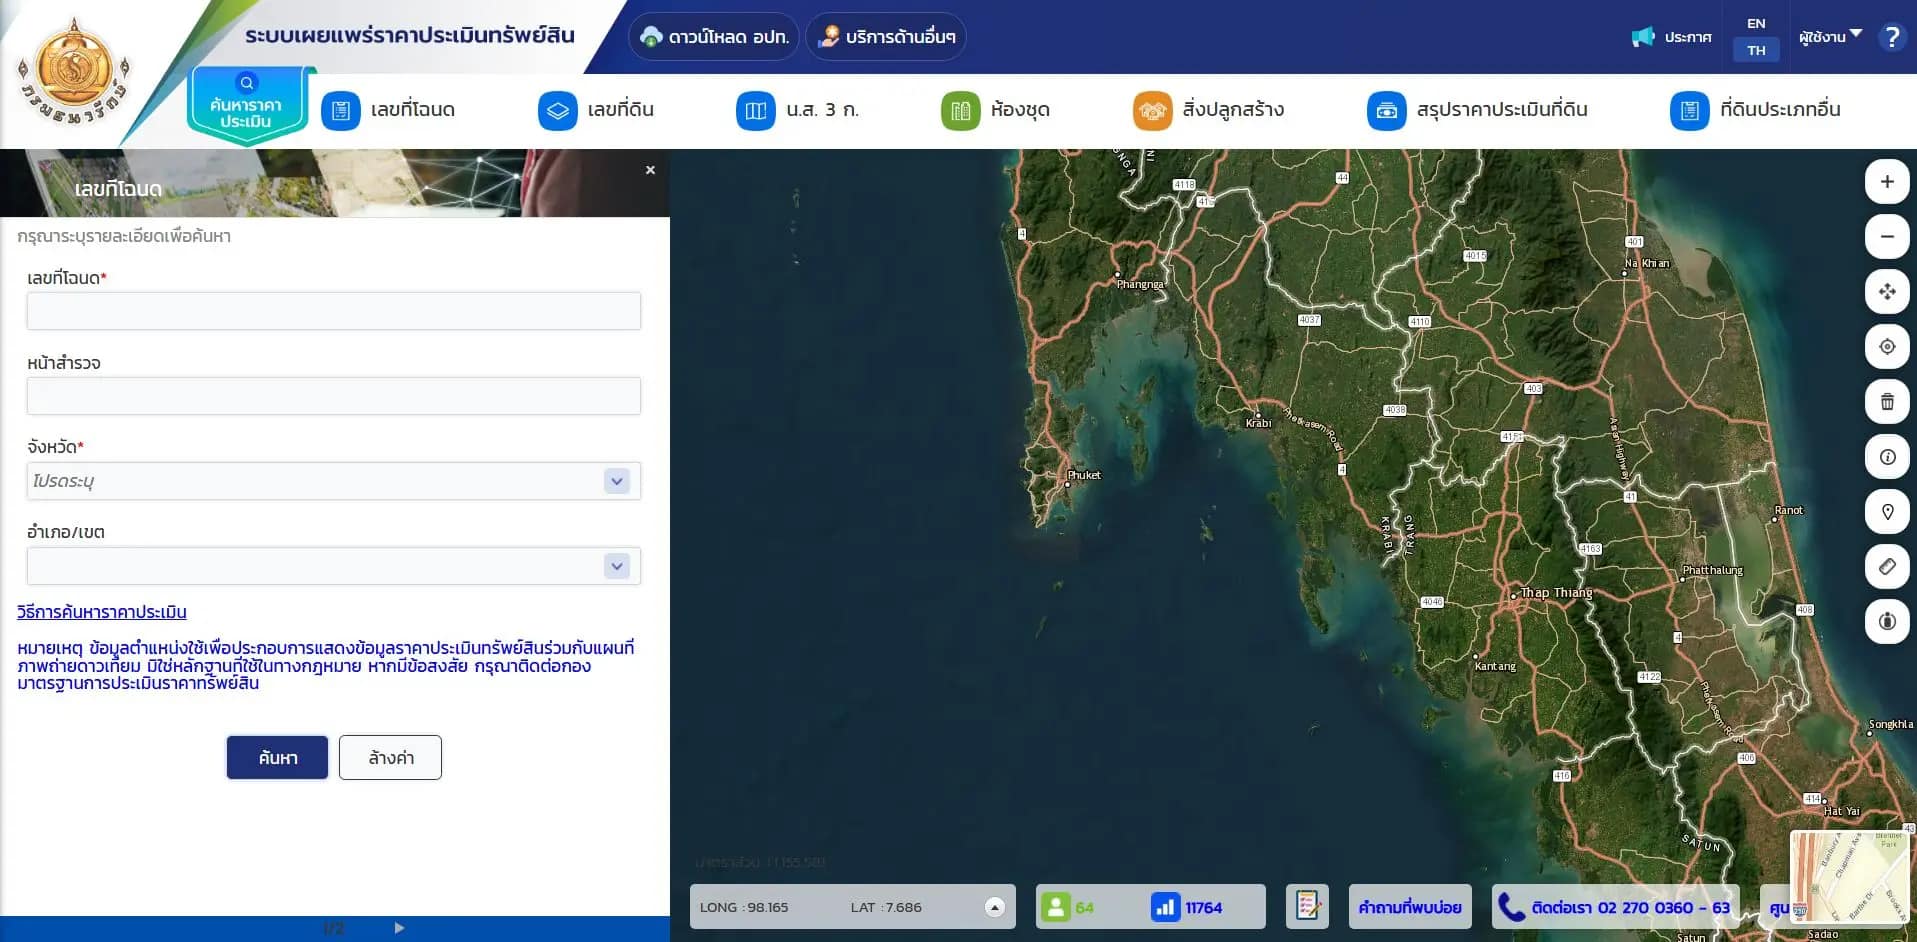
Task: Open the ผู้ใช้งาน user menu
Action: pyautogui.click(x=1829, y=37)
